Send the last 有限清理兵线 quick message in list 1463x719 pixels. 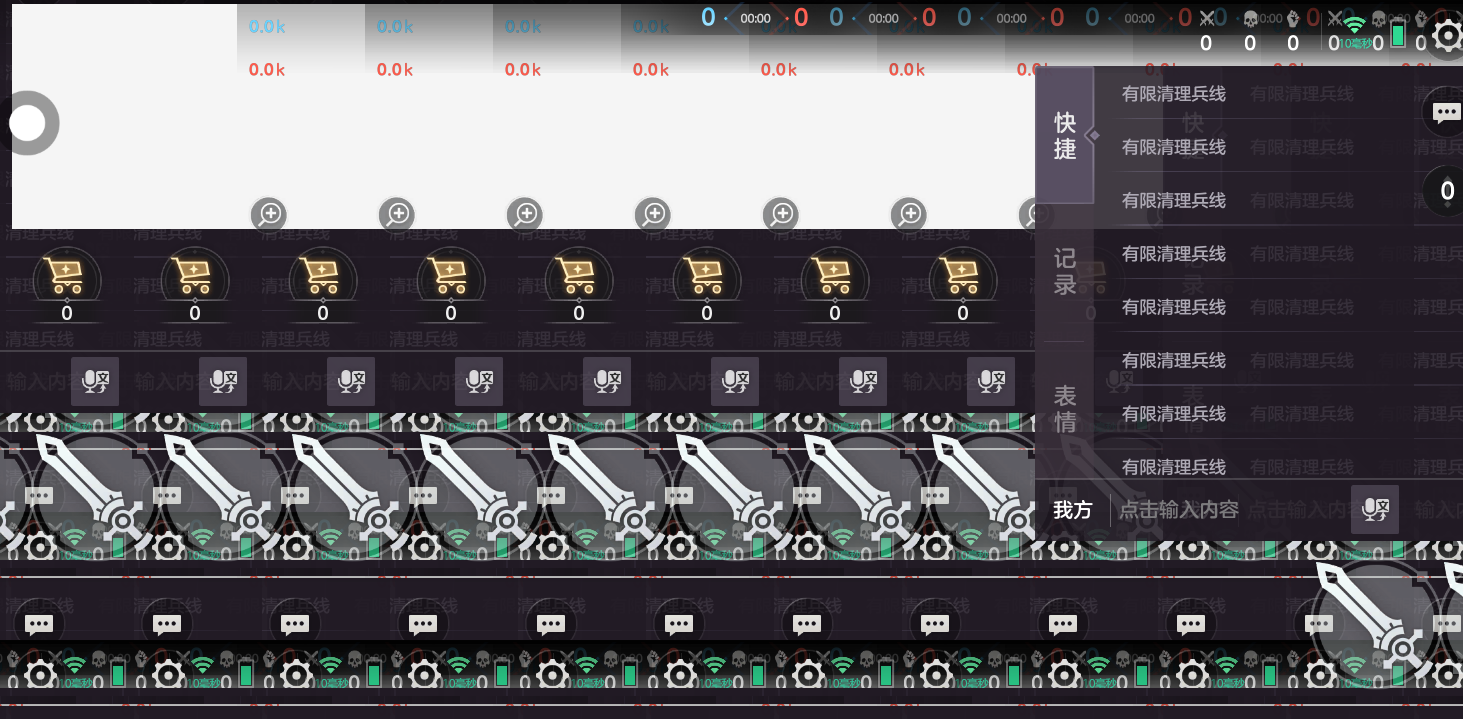(1174, 466)
